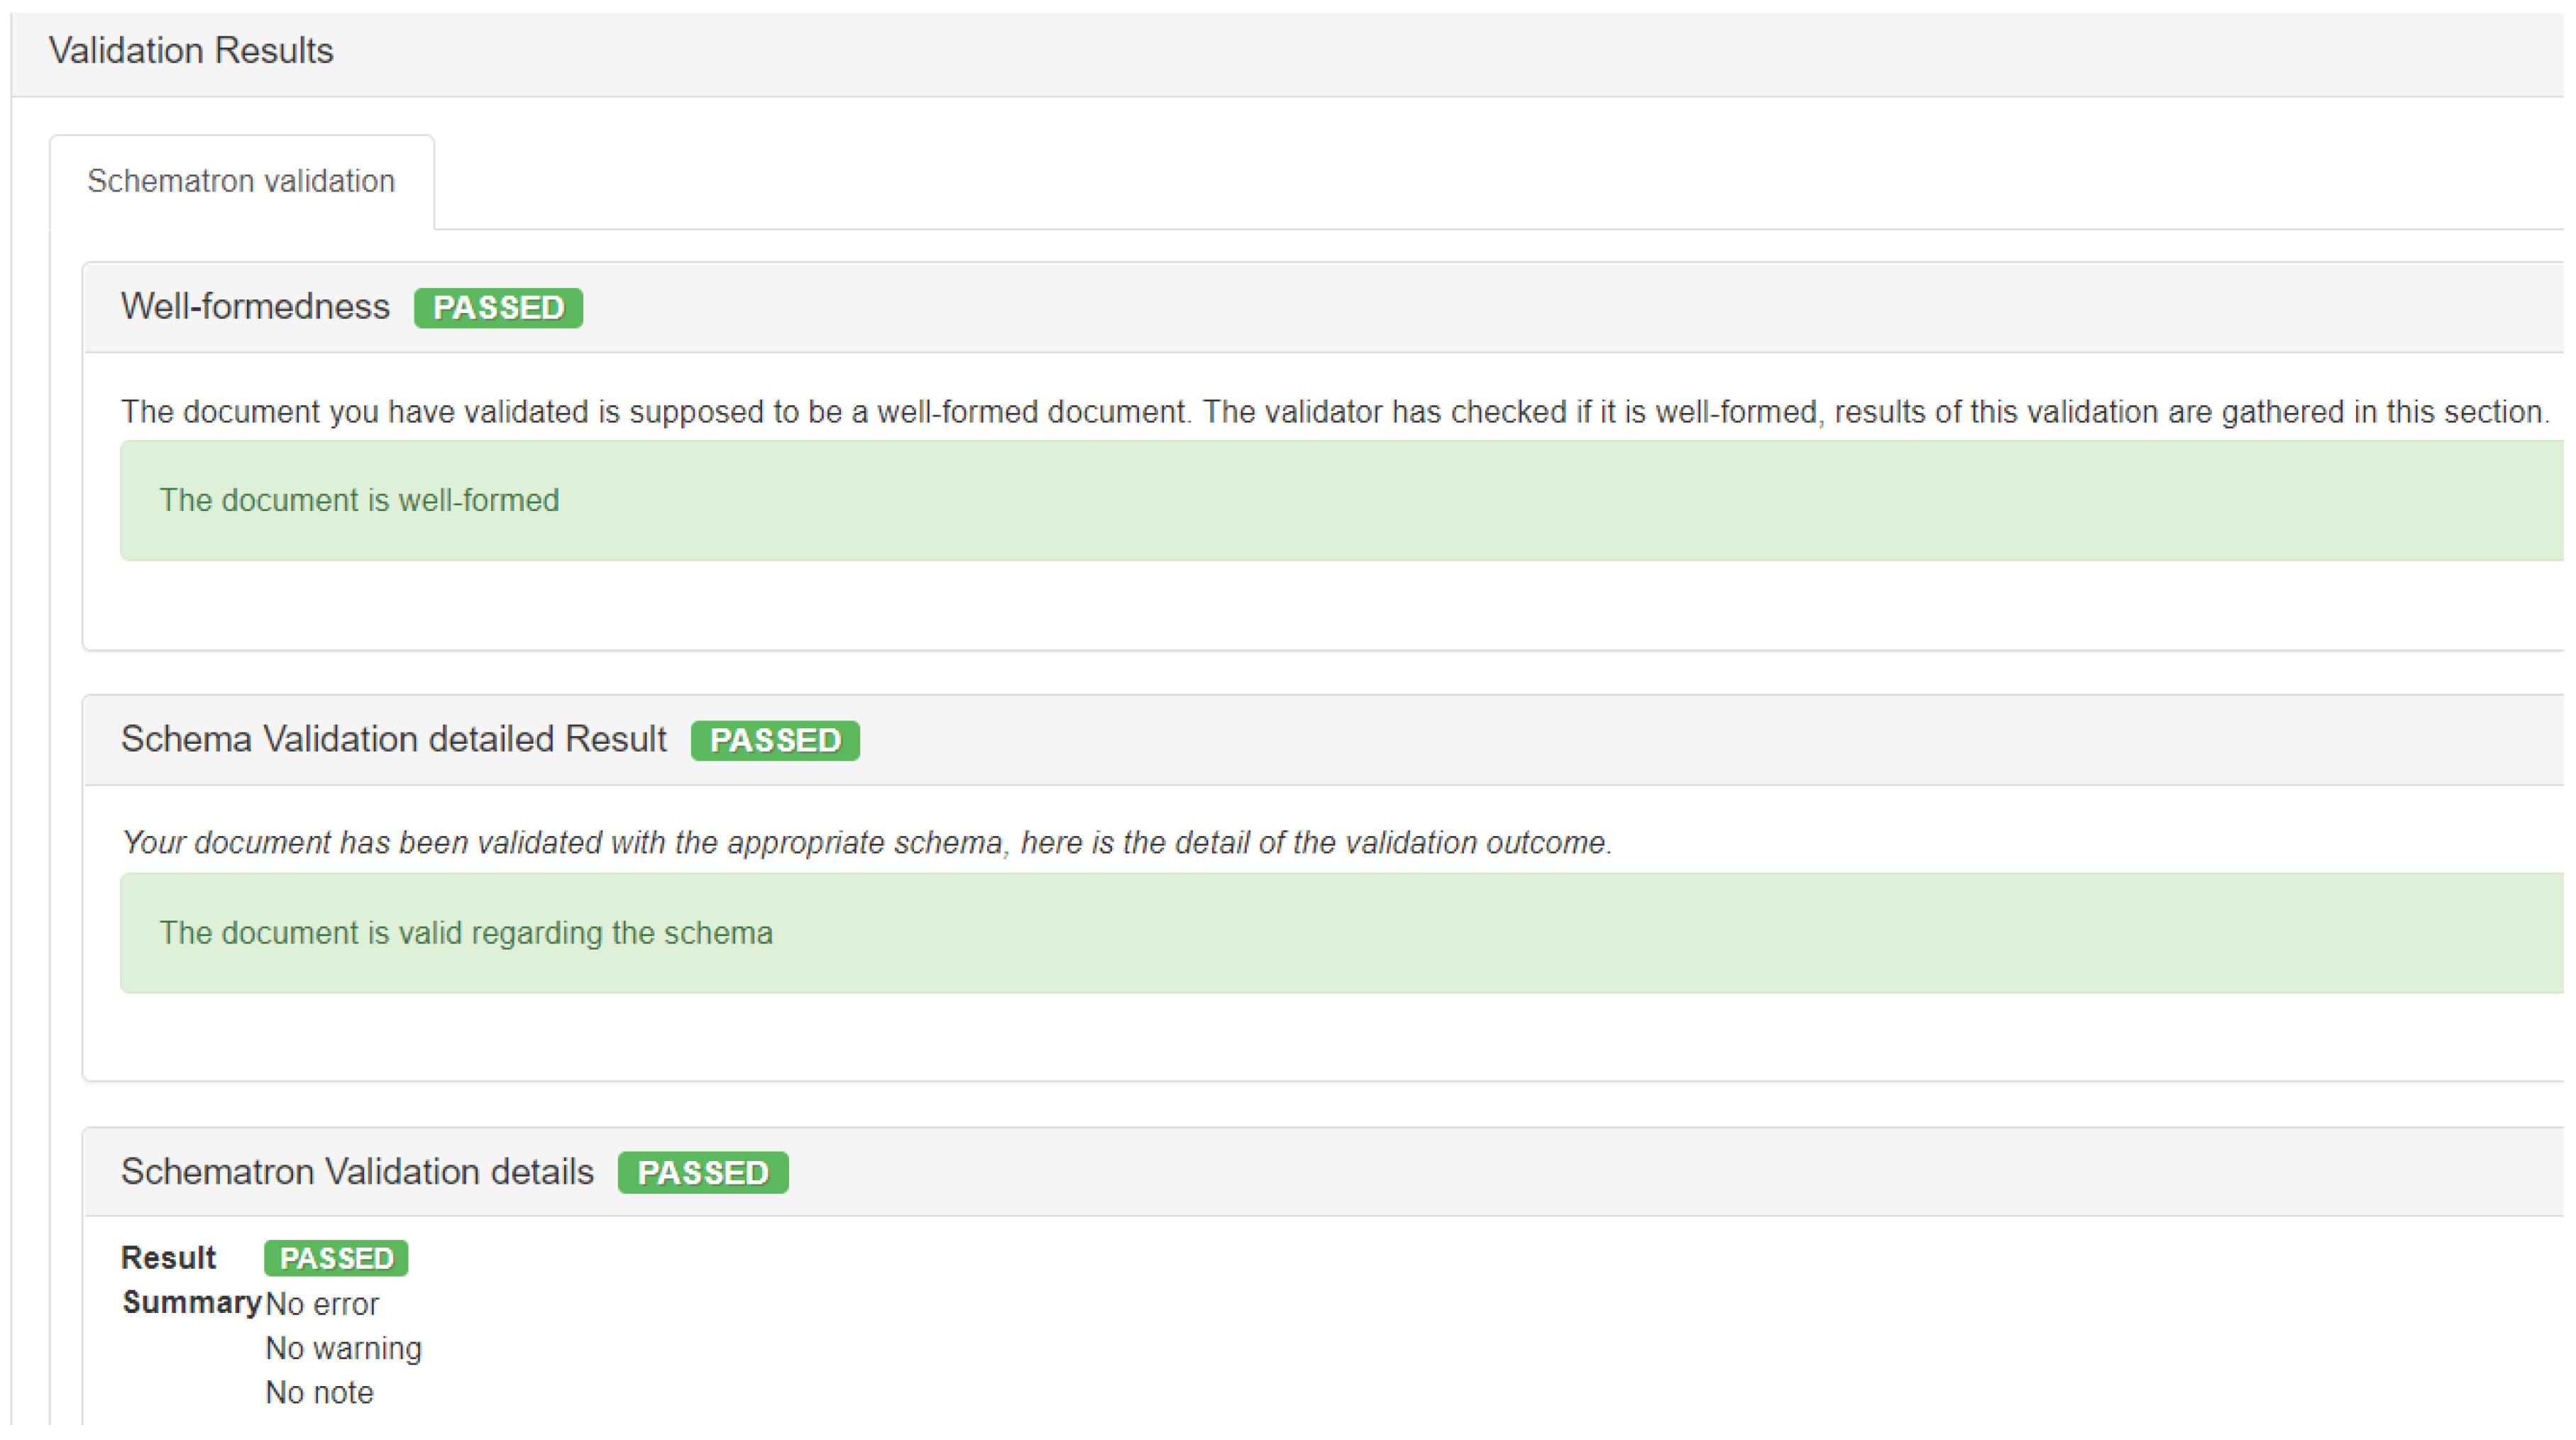
Task: Collapse the Schematron Validation details header
Action: 357,1171
